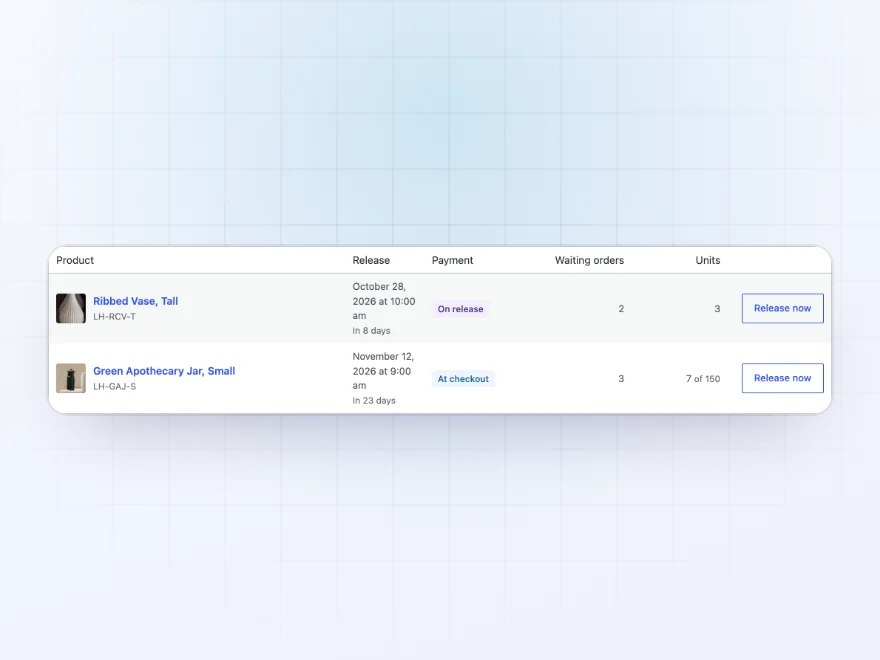Image resolution: width=880 pixels, height=660 pixels.
Task: Click the SKU text LH-GAJ-S
Action: click(114, 387)
